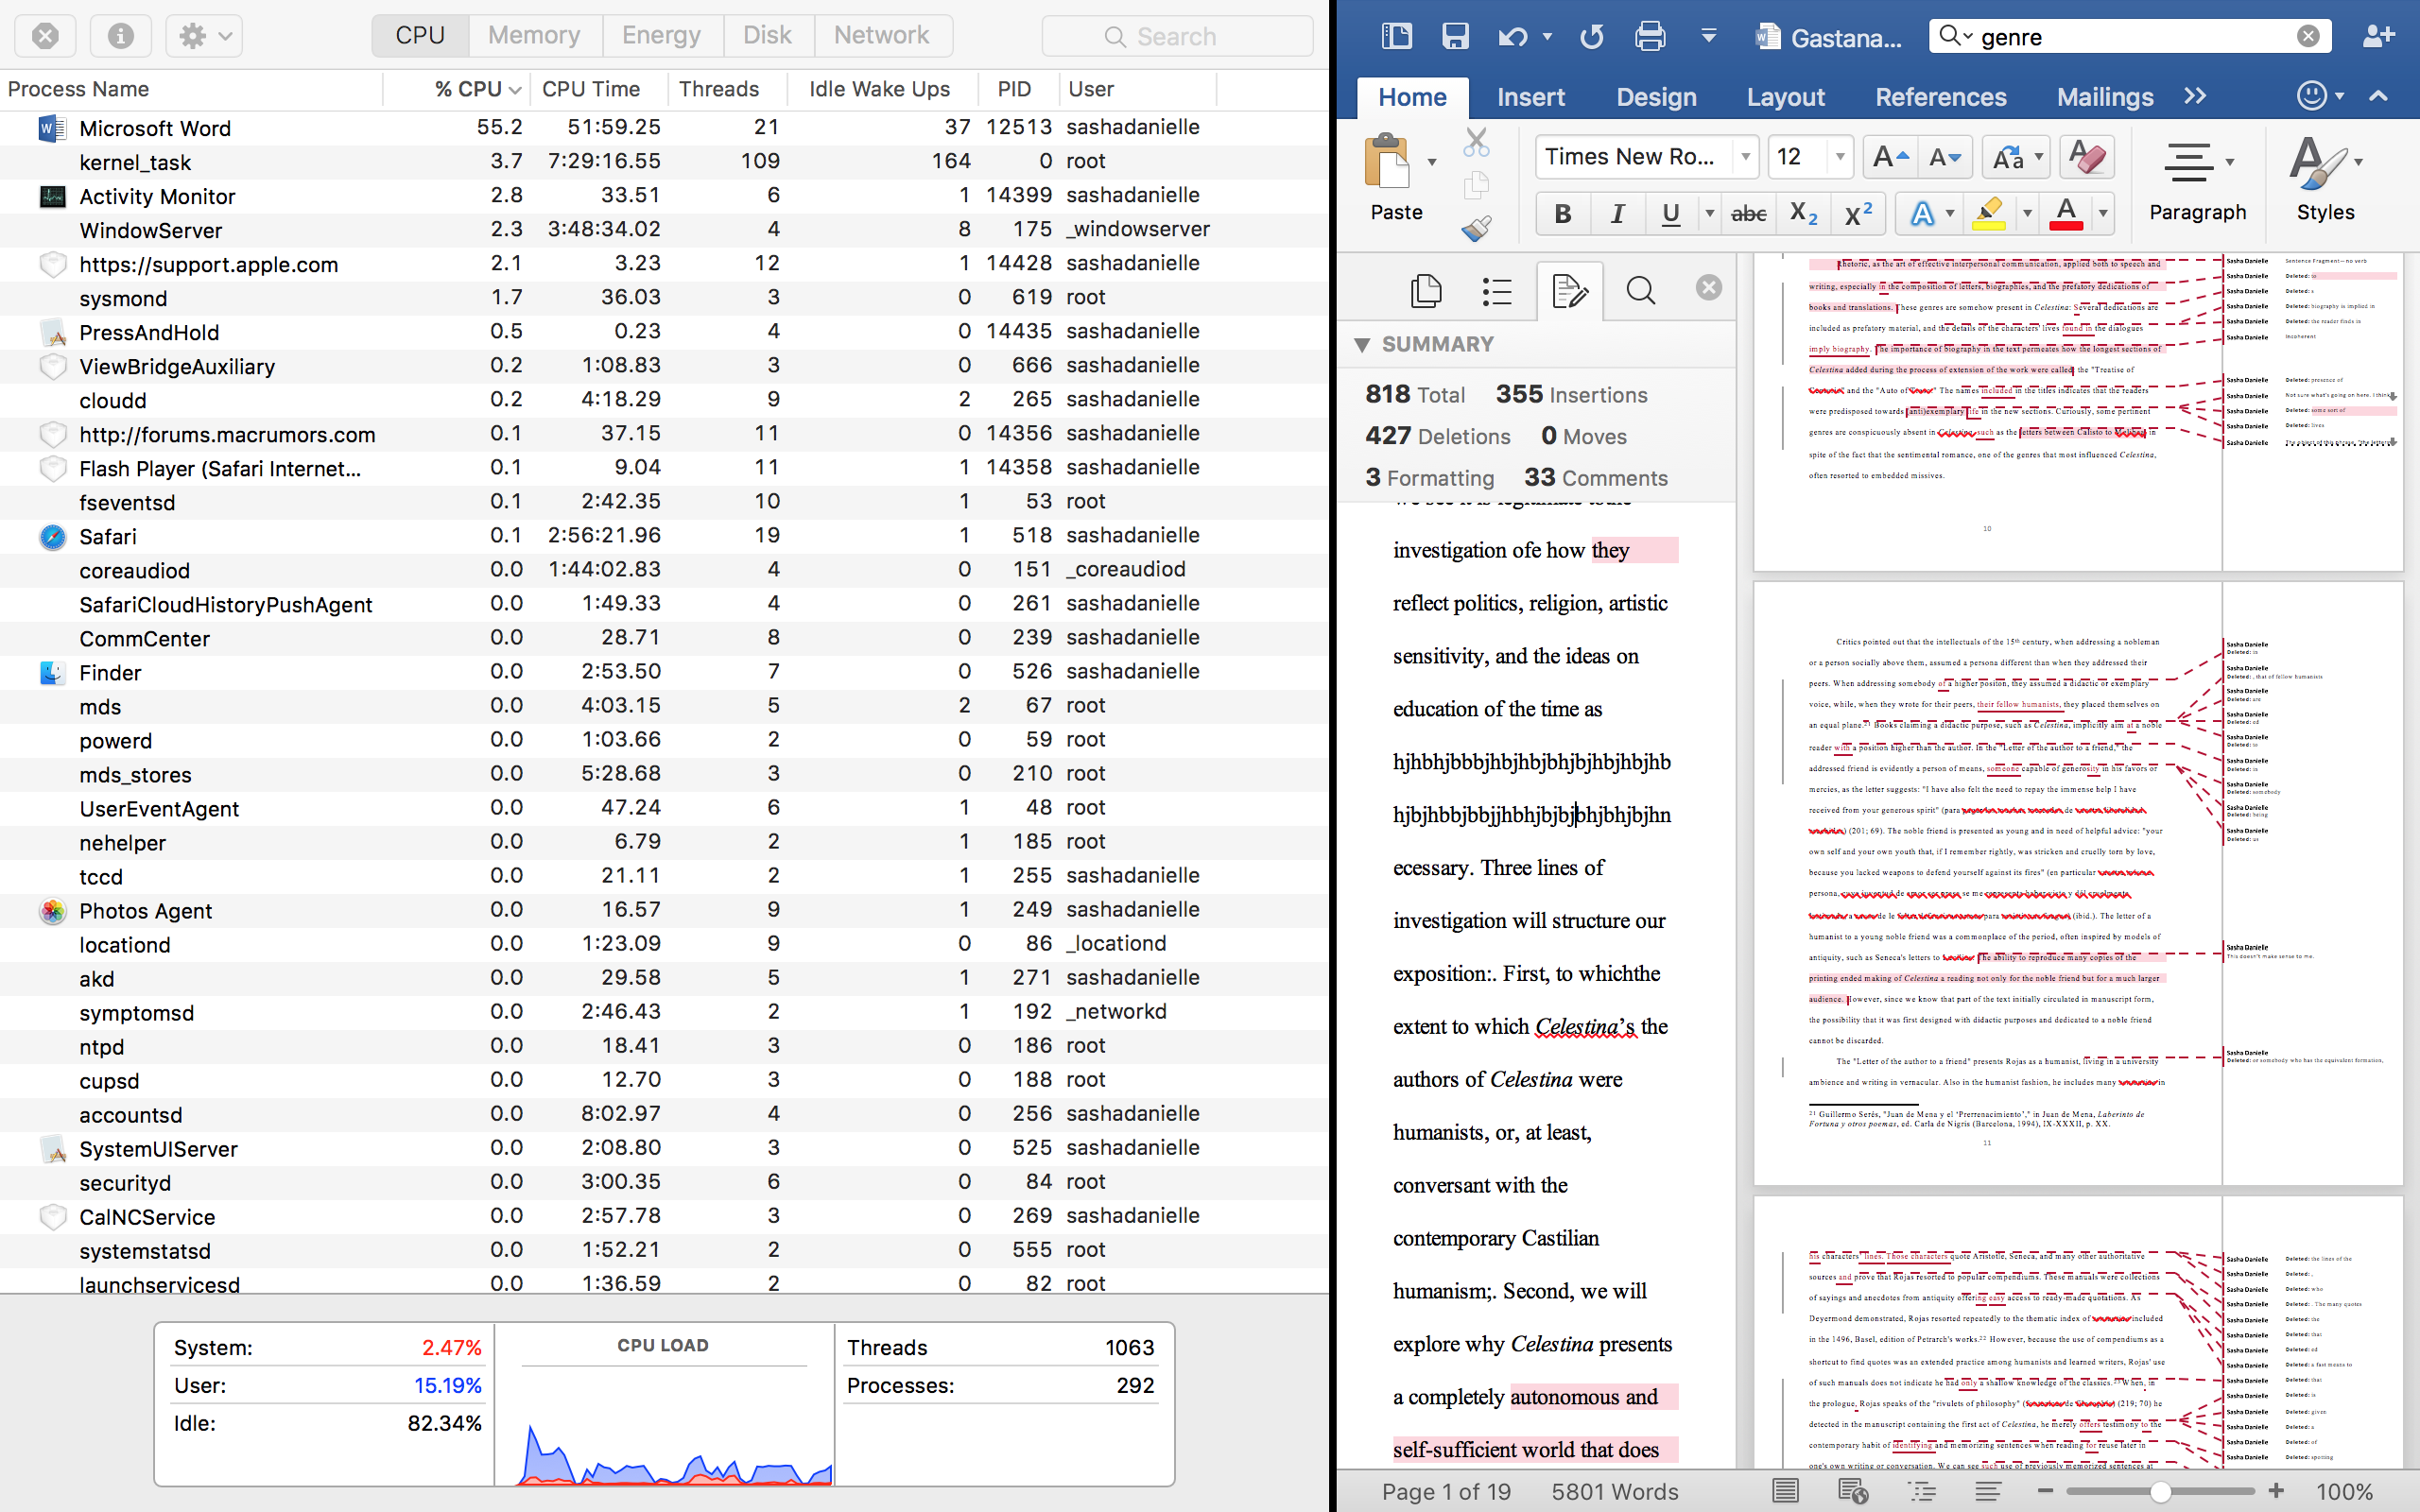The width and height of the screenshot is (2420, 1512).
Task: Click the Format Painter brush icon
Action: coord(1476,228)
